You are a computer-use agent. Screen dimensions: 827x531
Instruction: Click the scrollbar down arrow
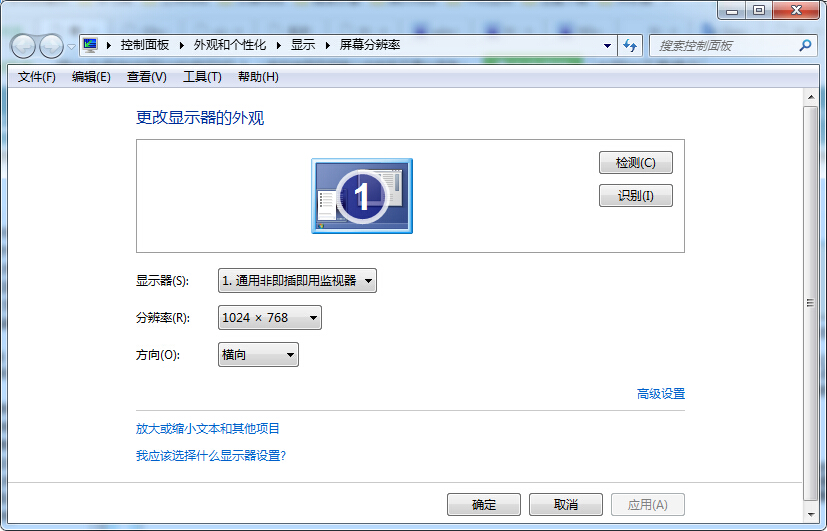811,514
